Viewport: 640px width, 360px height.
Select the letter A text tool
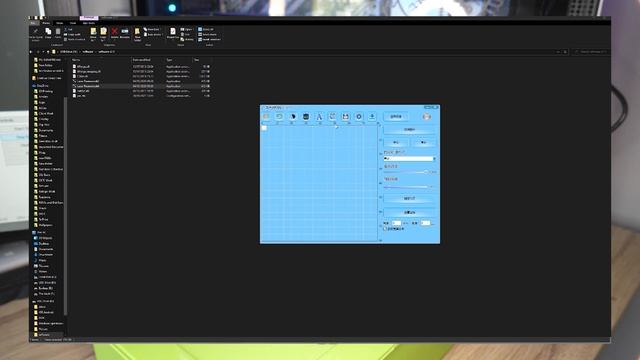[319, 117]
